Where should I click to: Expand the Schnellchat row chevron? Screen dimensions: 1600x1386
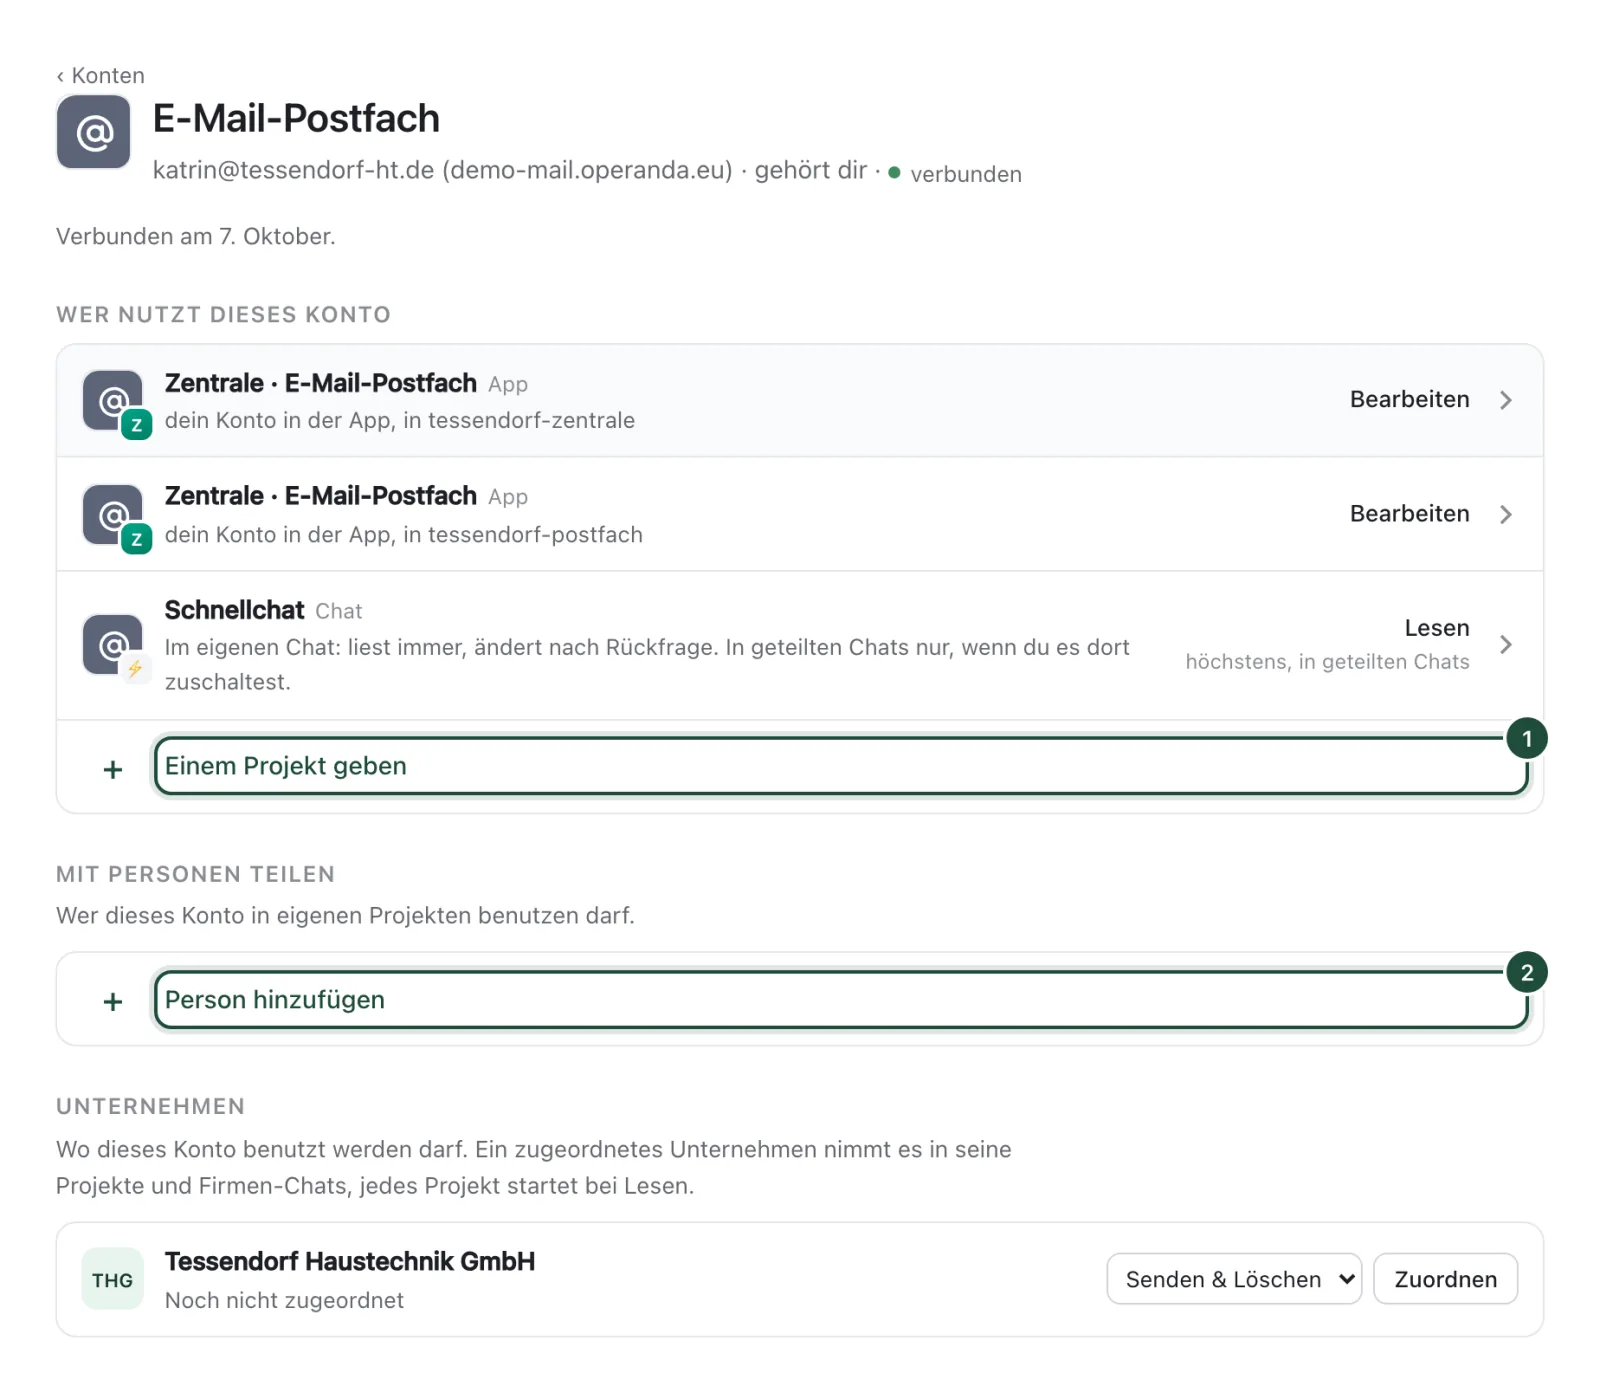1506,645
